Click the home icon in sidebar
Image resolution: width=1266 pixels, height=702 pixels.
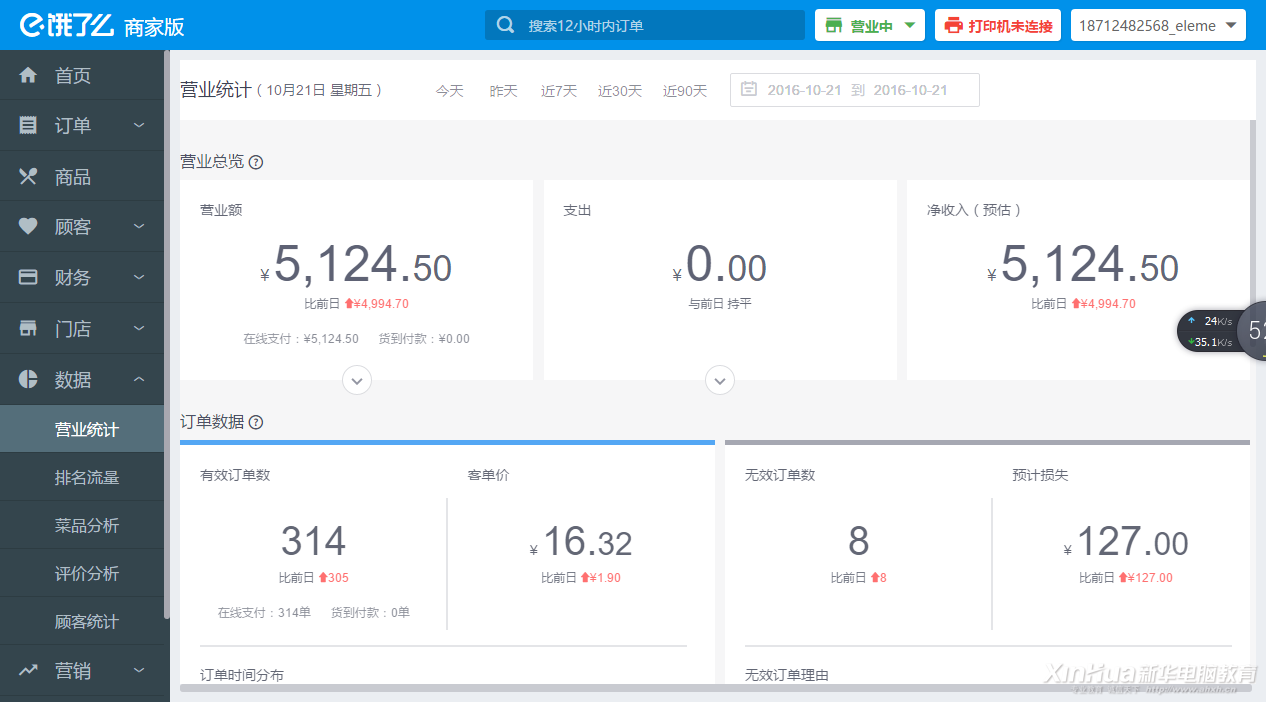[x=28, y=76]
